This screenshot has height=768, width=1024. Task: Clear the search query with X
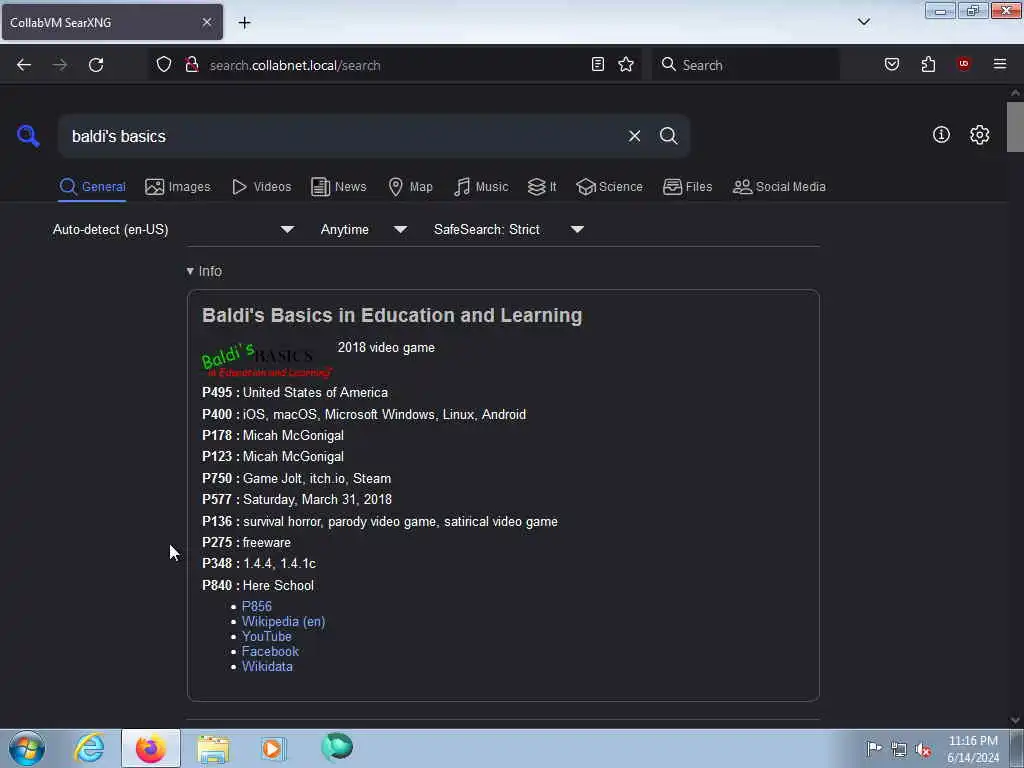coord(634,136)
